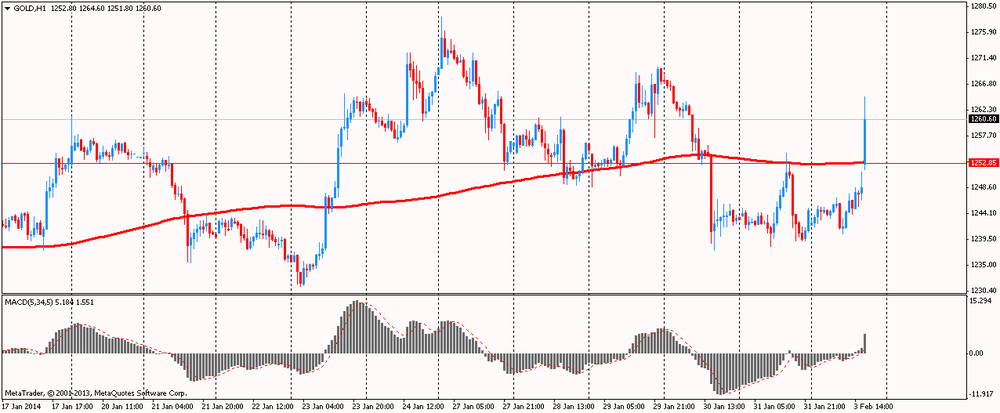Click the 17 Jan 17:00 time label

point(72,406)
